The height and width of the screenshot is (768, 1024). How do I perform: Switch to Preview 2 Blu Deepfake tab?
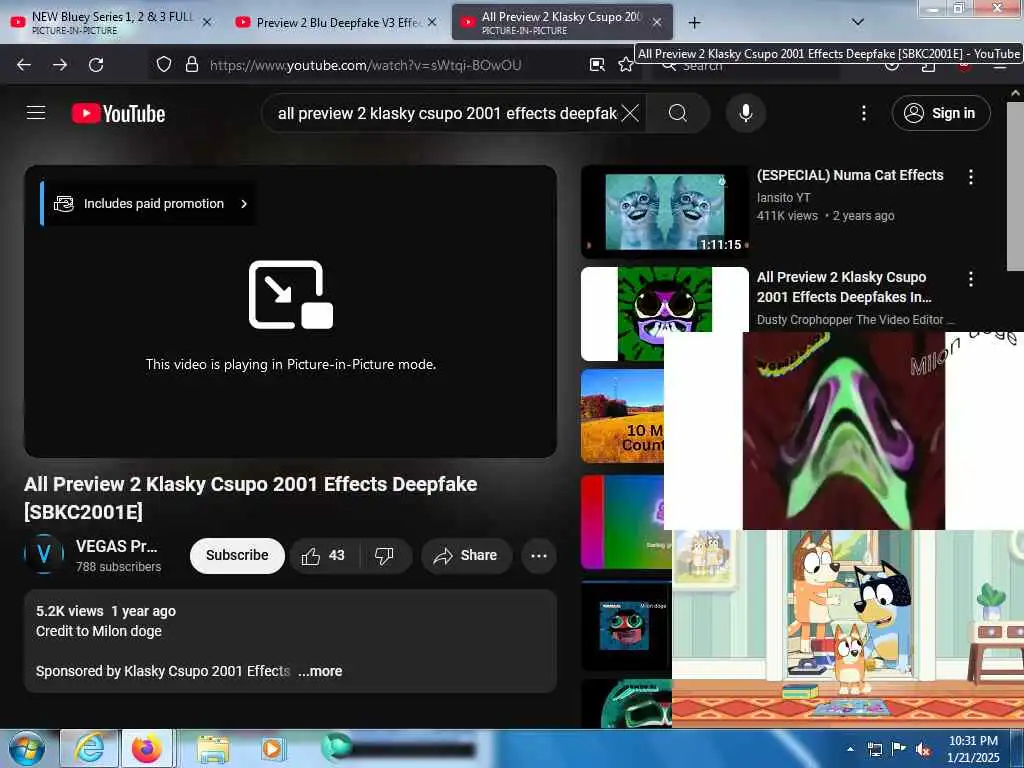(x=336, y=22)
